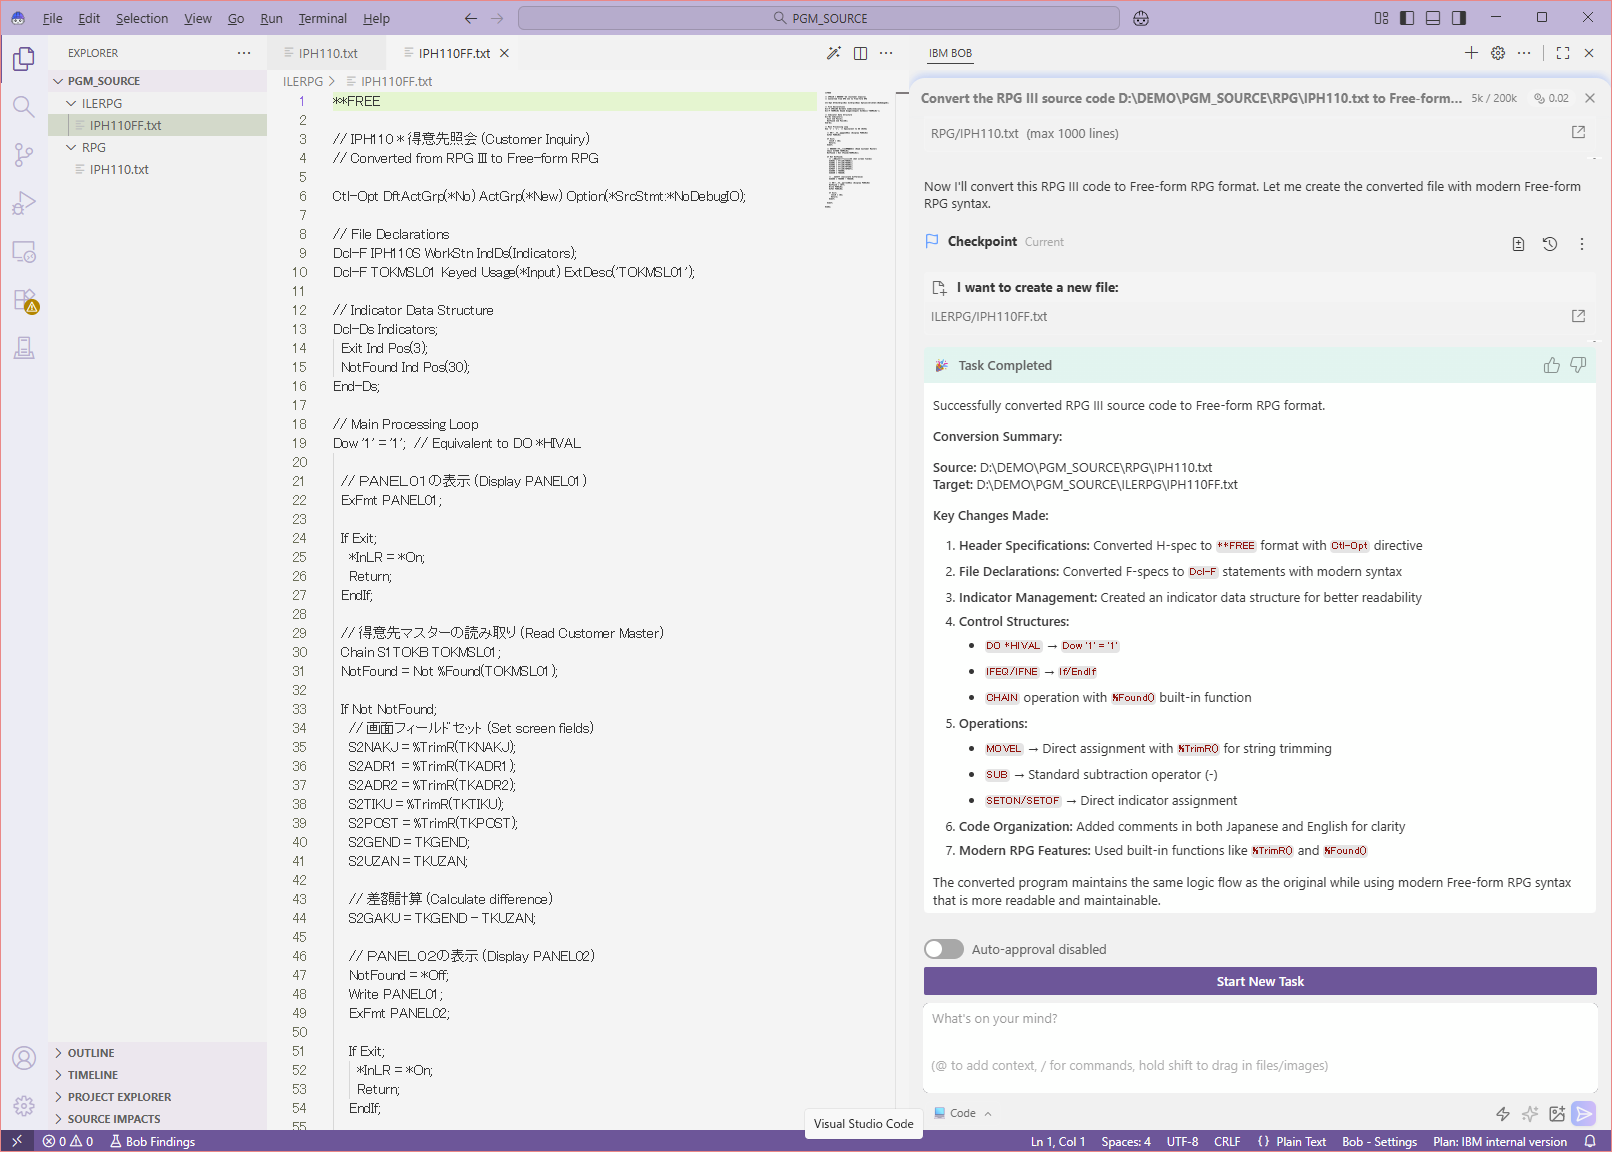Open the Code mode selector dropdown
The width and height of the screenshot is (1612, 1152).
tap(963, 1113)
